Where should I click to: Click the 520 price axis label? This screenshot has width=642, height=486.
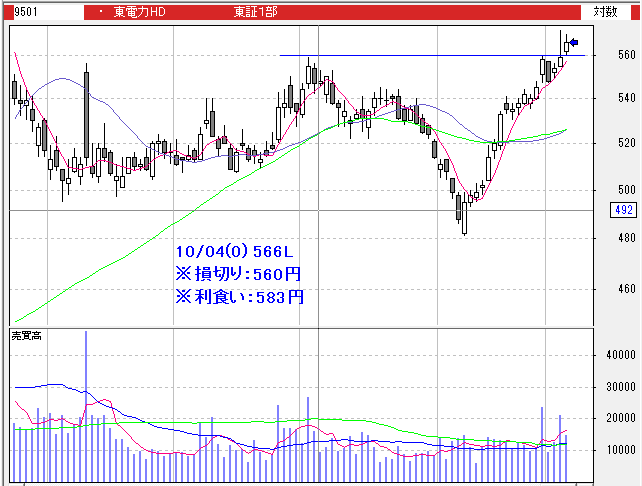click(x=627, y=143)
